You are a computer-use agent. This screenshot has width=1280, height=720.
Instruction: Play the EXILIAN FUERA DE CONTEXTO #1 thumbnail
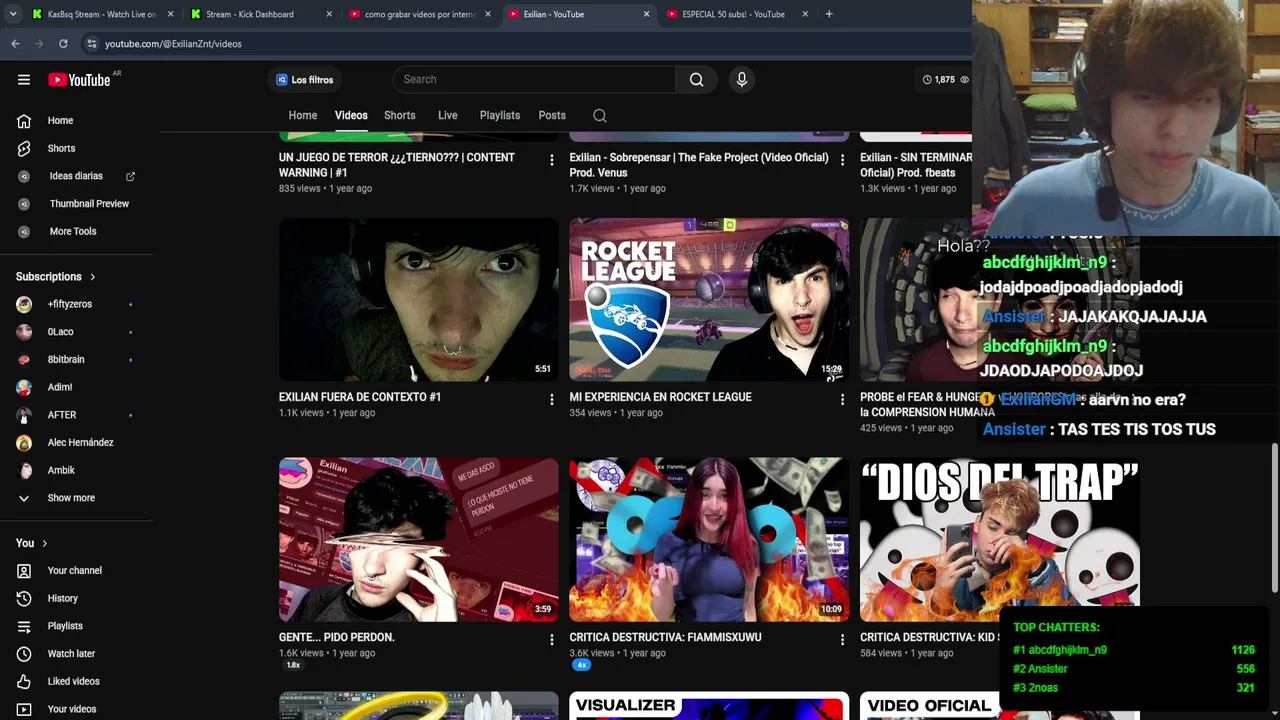[x=419, y=300]
